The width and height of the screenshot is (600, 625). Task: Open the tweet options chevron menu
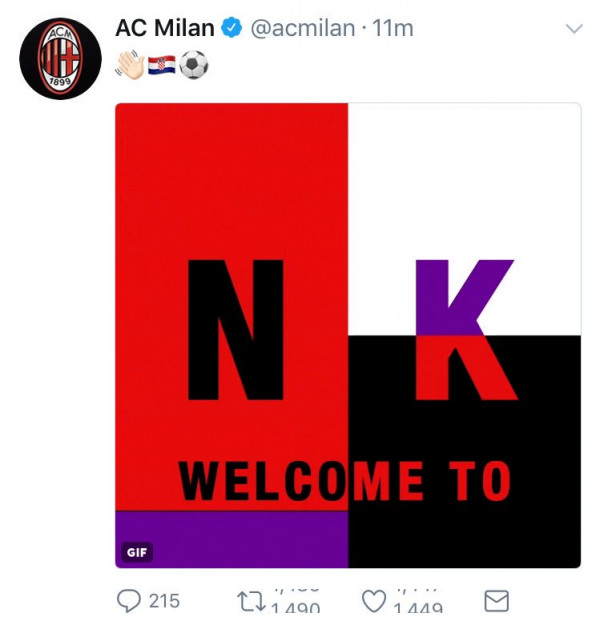point(573,30)
